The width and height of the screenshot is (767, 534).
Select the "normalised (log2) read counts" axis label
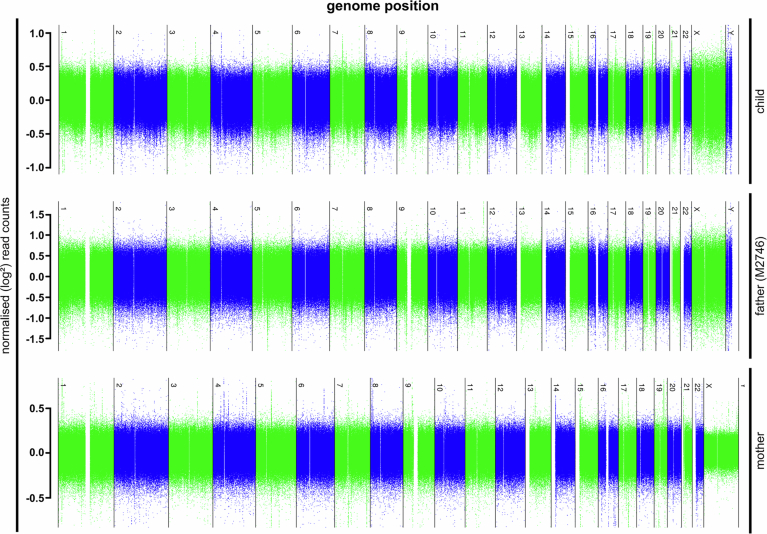pyautogui.click(x=5, y=275)
